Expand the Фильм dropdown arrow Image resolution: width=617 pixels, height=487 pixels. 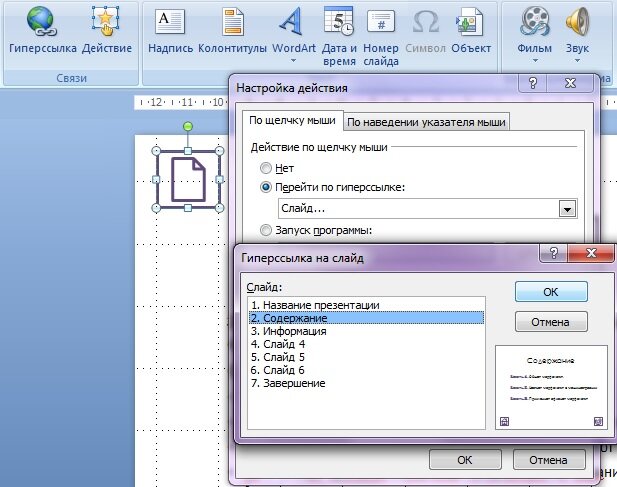point(535,61)
